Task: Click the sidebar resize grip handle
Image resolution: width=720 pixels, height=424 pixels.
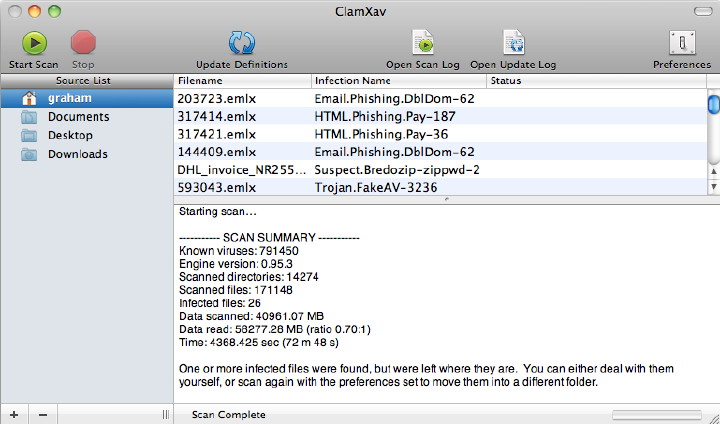Action: (x=166, y=414)
